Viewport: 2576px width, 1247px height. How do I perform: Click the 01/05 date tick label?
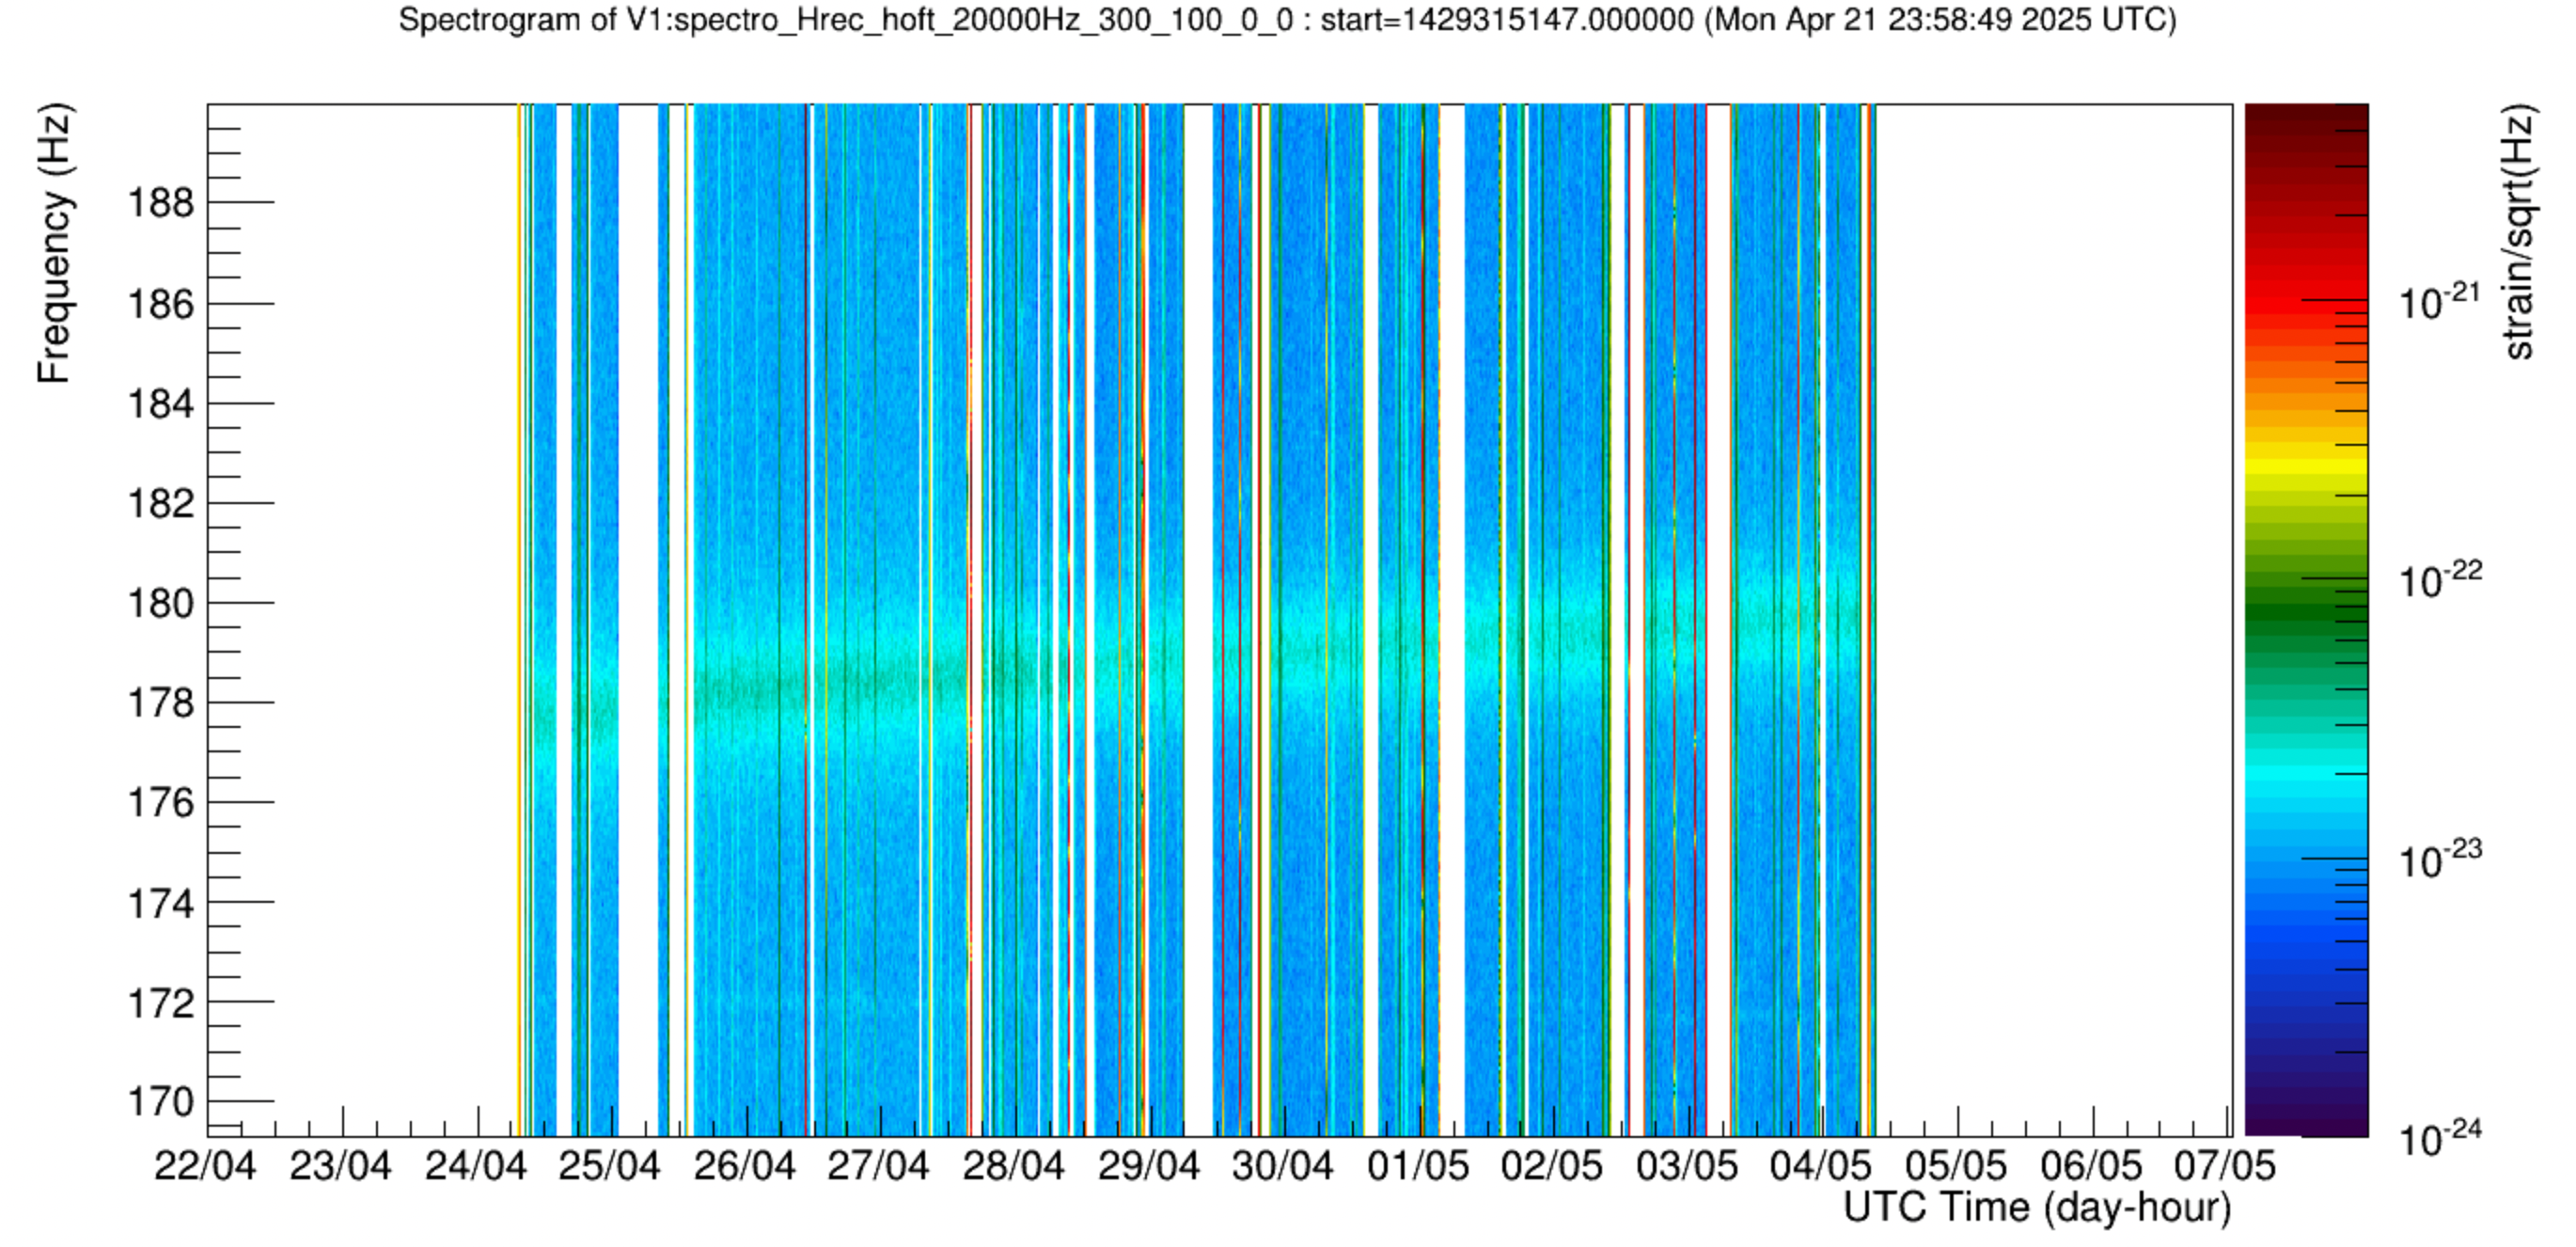coord(1418,1166)
